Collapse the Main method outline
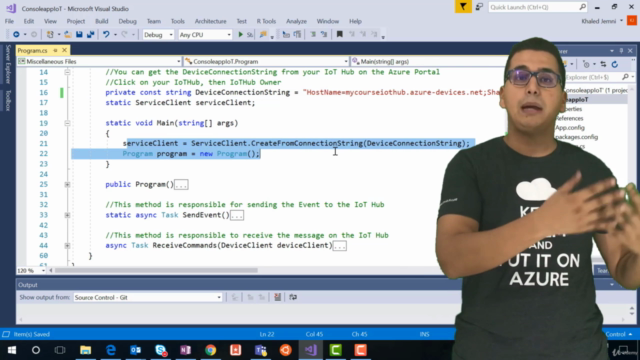640x360 pixels. pos(67,123)
